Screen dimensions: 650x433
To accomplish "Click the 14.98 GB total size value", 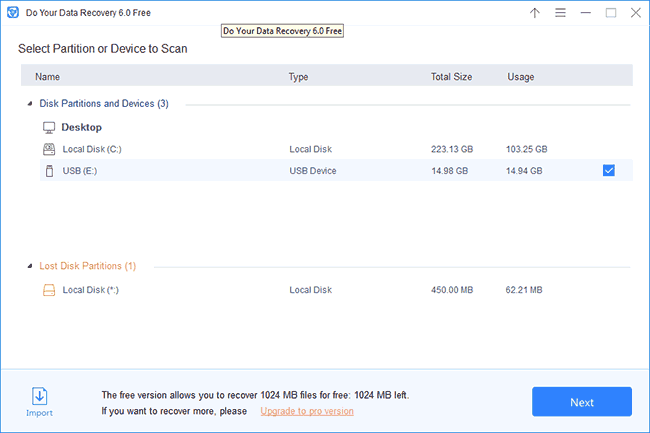I will 449,171.
